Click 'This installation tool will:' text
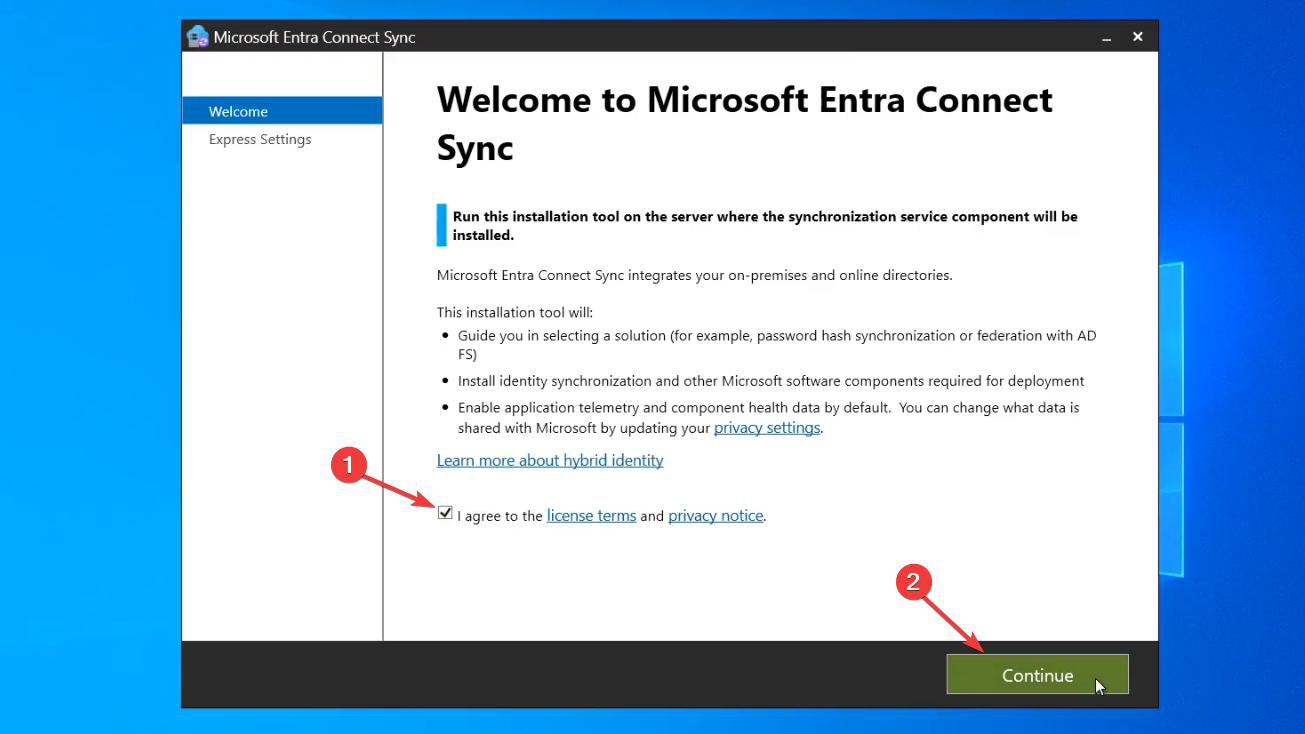 [x=514, y=313]
